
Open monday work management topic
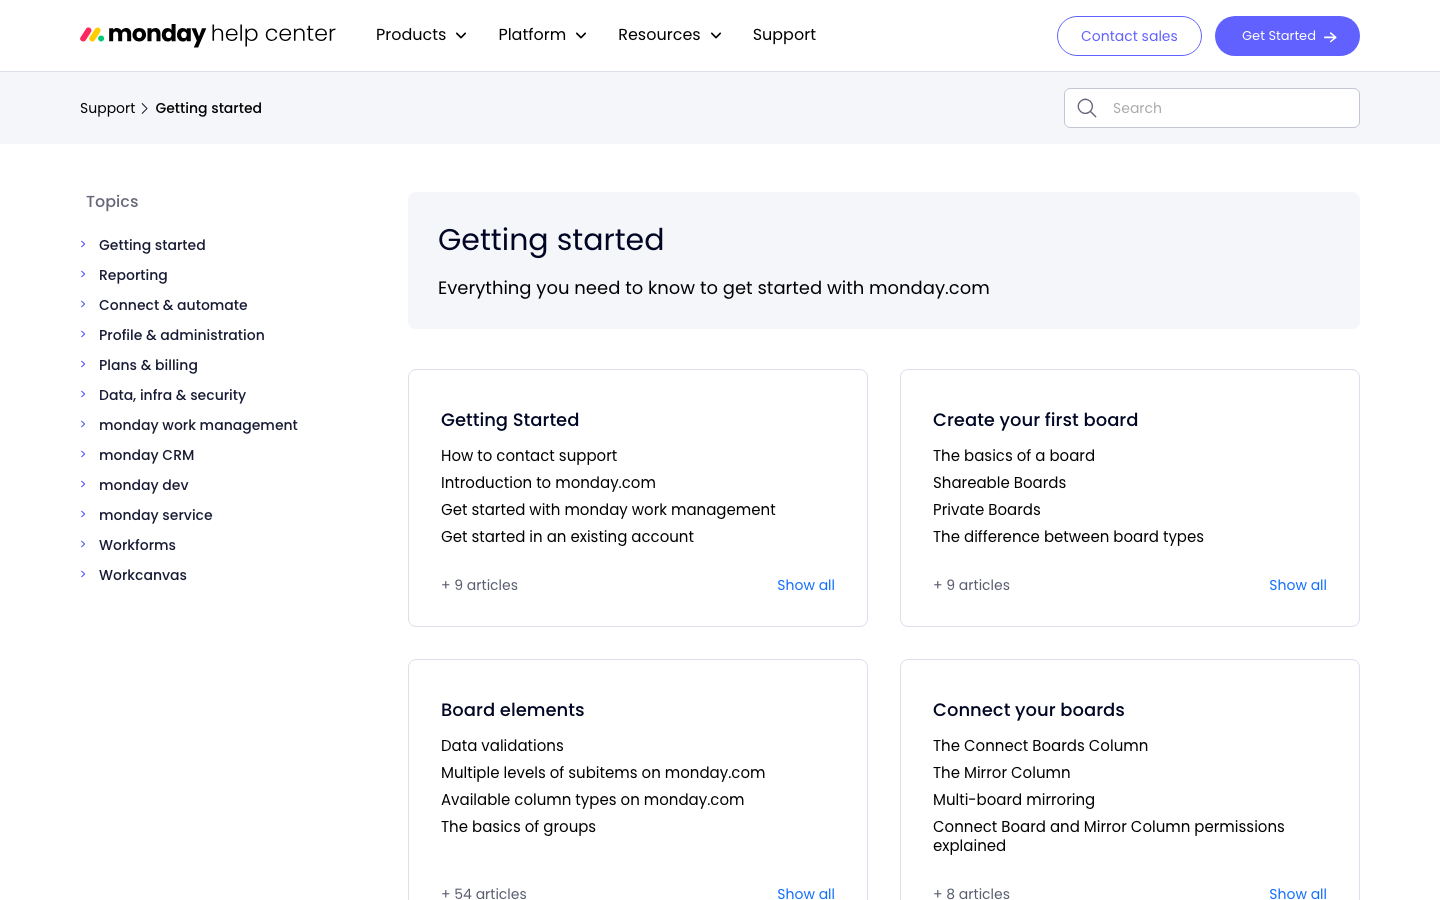pos(198,425)
